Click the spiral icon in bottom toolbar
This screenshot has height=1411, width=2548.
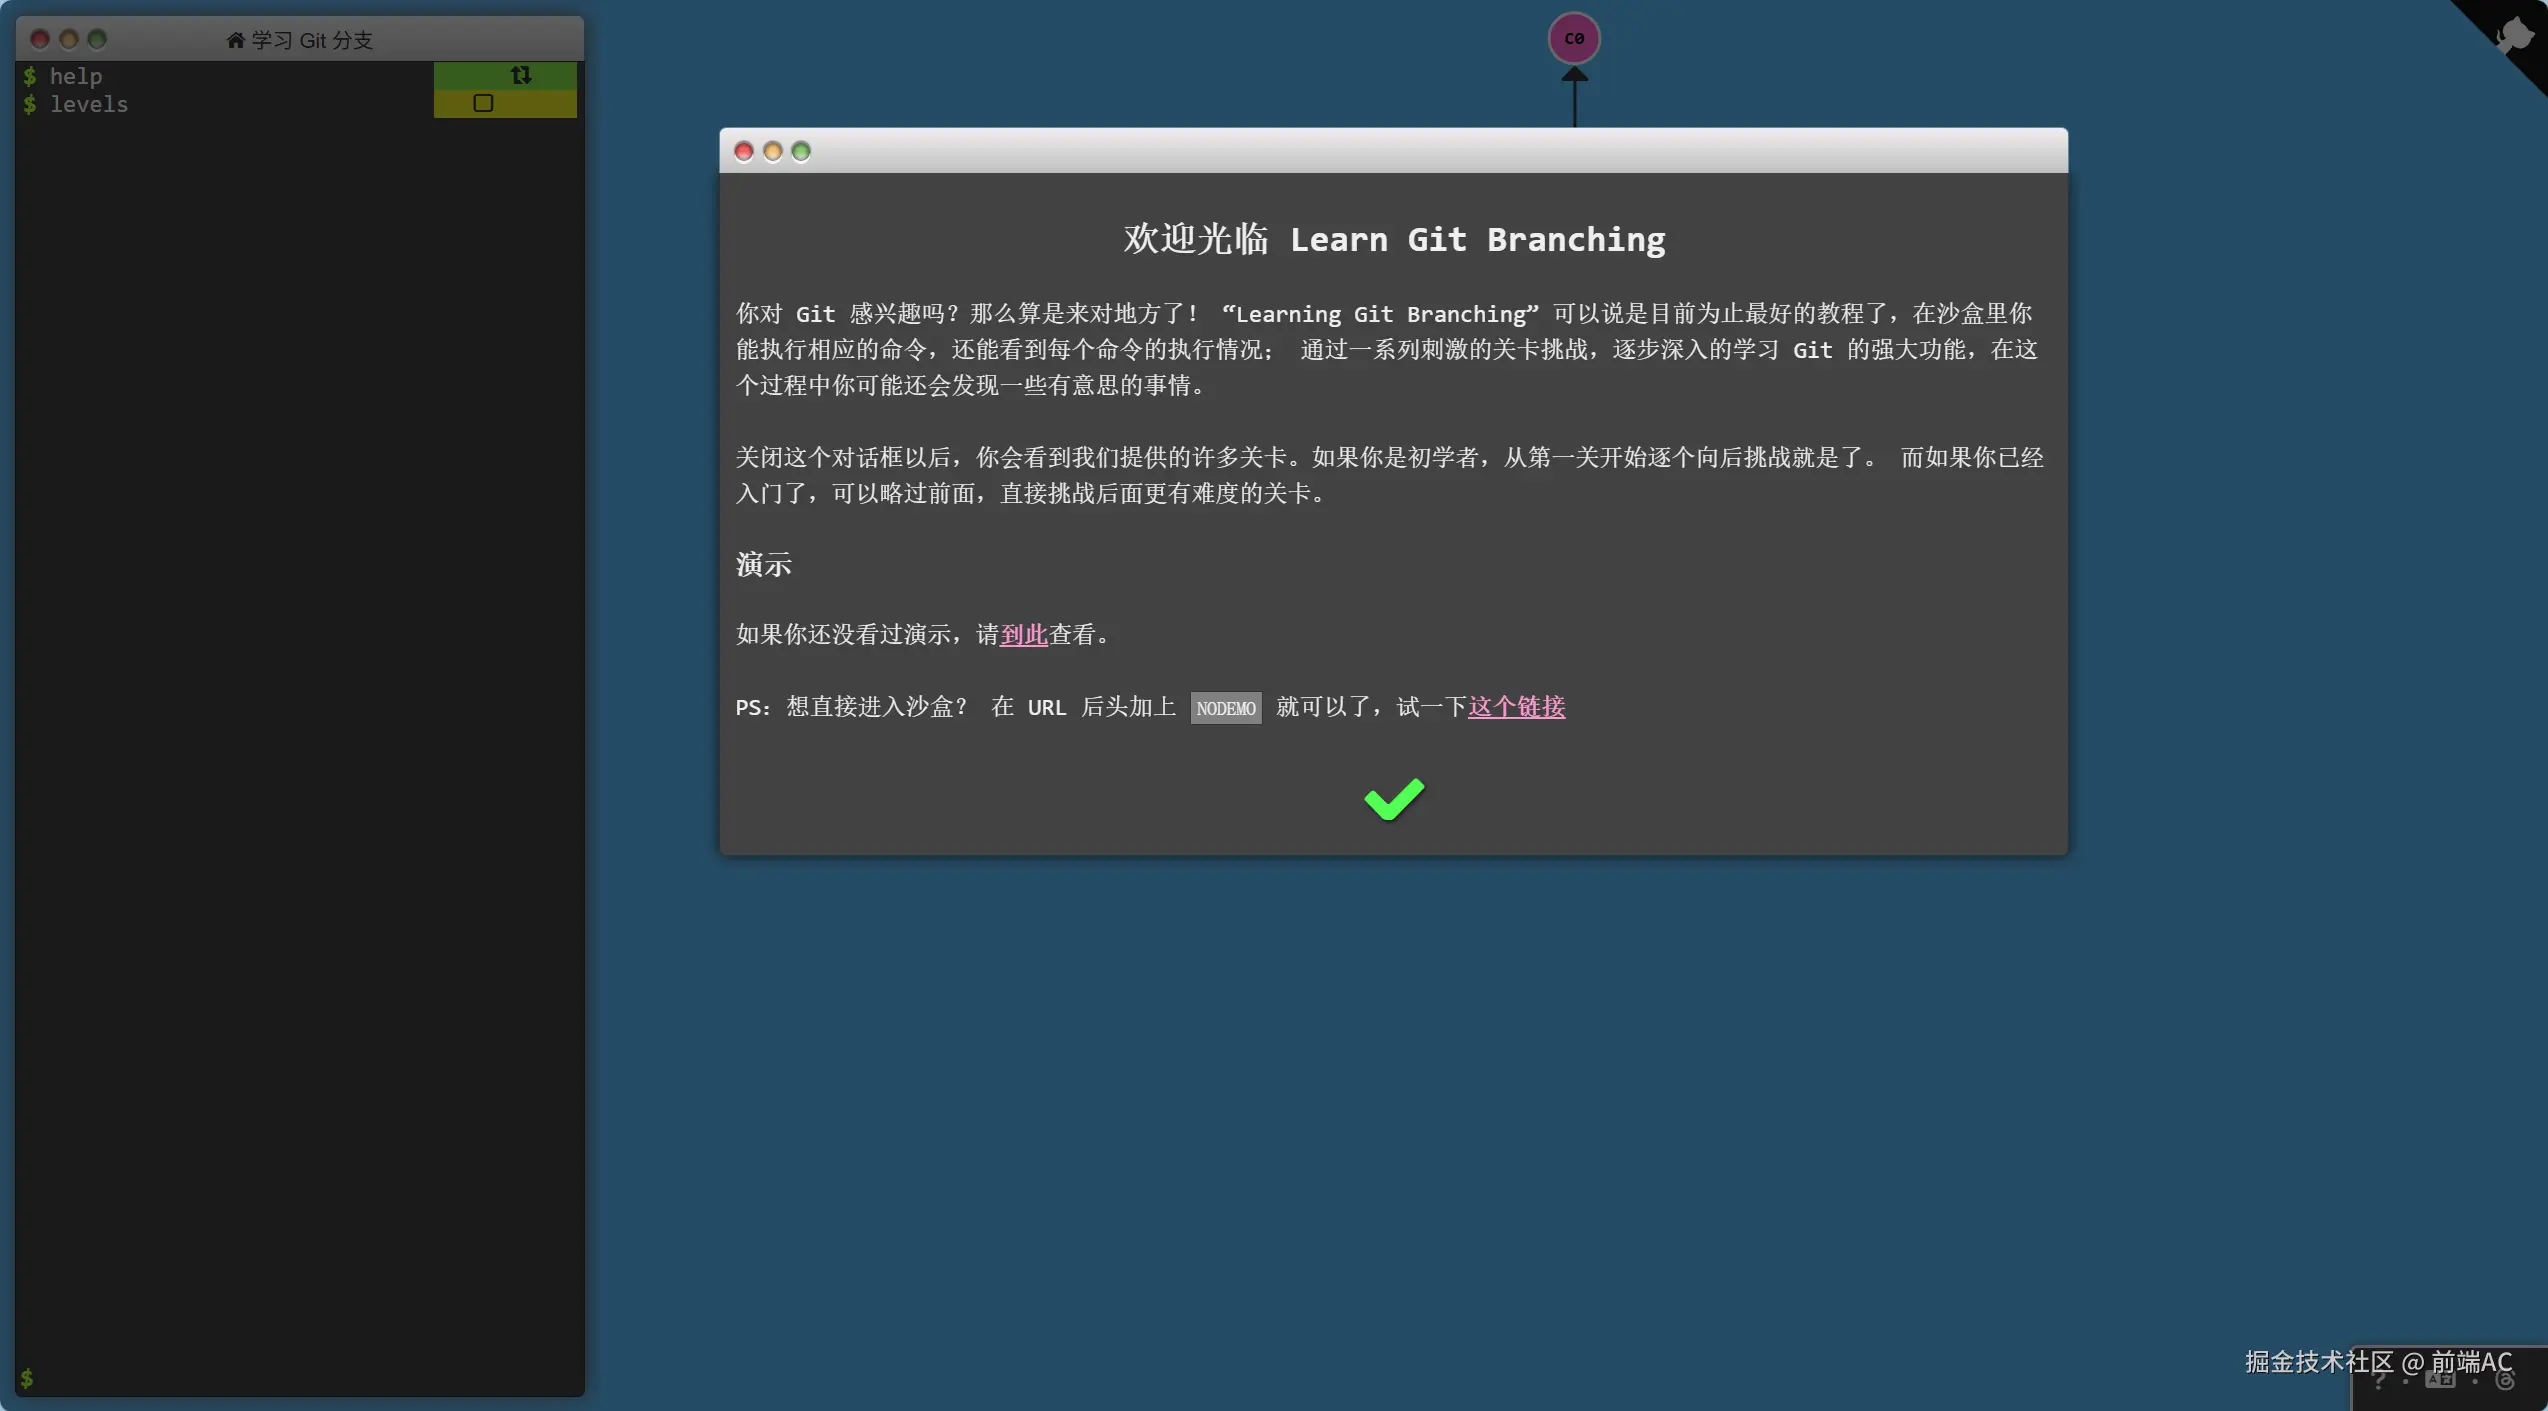(x=2504, y=1381)
